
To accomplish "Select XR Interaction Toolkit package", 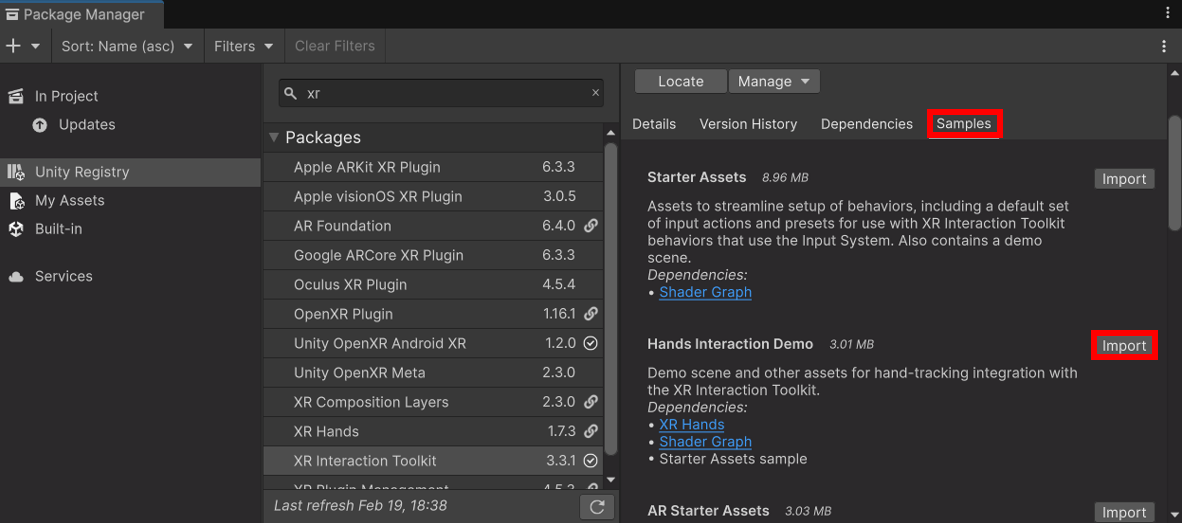I will 433,460.
